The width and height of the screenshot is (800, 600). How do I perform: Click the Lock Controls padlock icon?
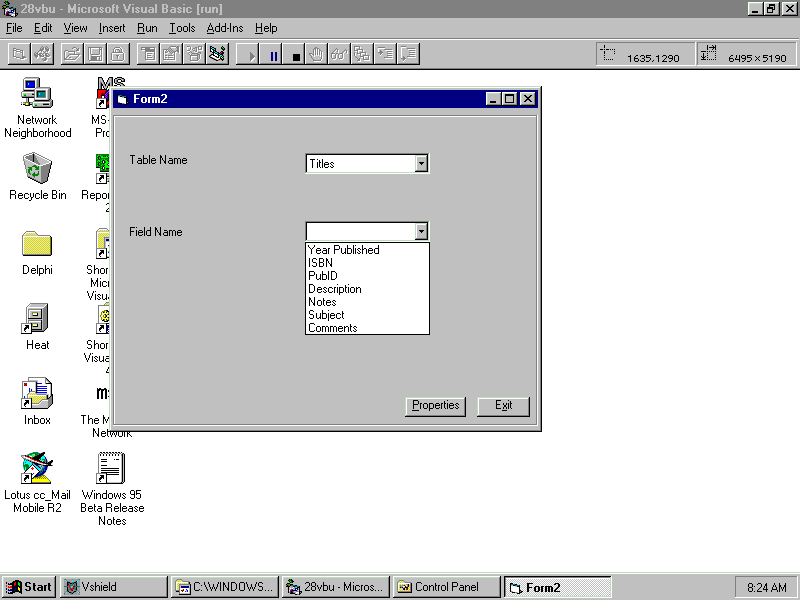[x=117, y=55]
